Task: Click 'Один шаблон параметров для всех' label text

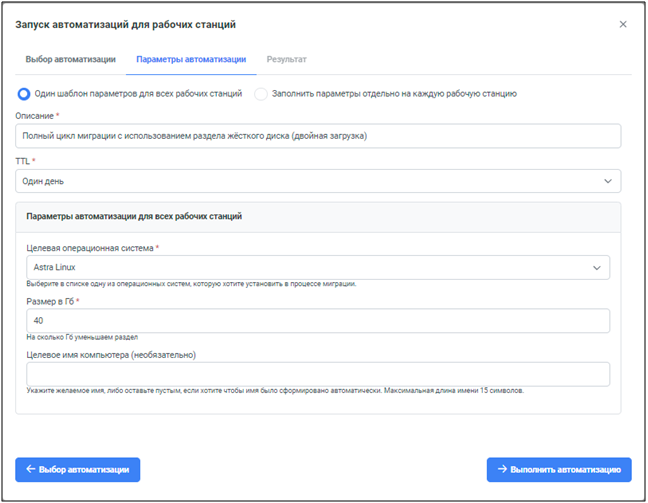Action: click(138, 94)
